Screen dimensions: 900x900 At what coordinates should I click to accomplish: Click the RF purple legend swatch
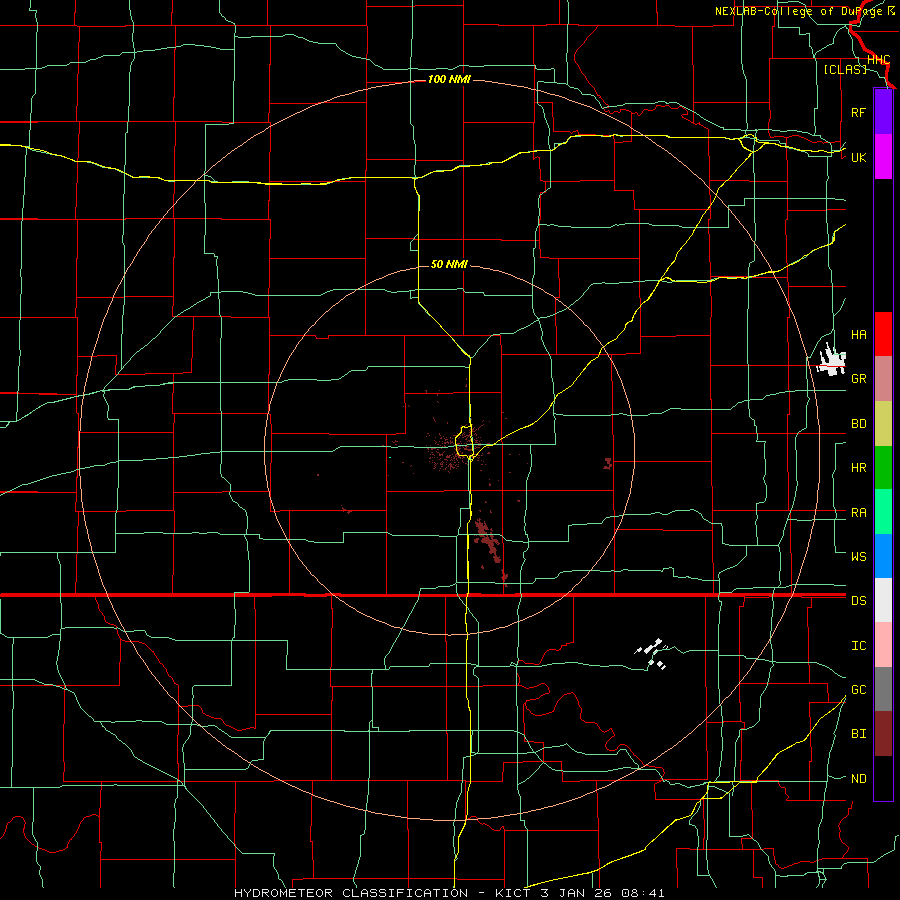(x=883, y=112)
